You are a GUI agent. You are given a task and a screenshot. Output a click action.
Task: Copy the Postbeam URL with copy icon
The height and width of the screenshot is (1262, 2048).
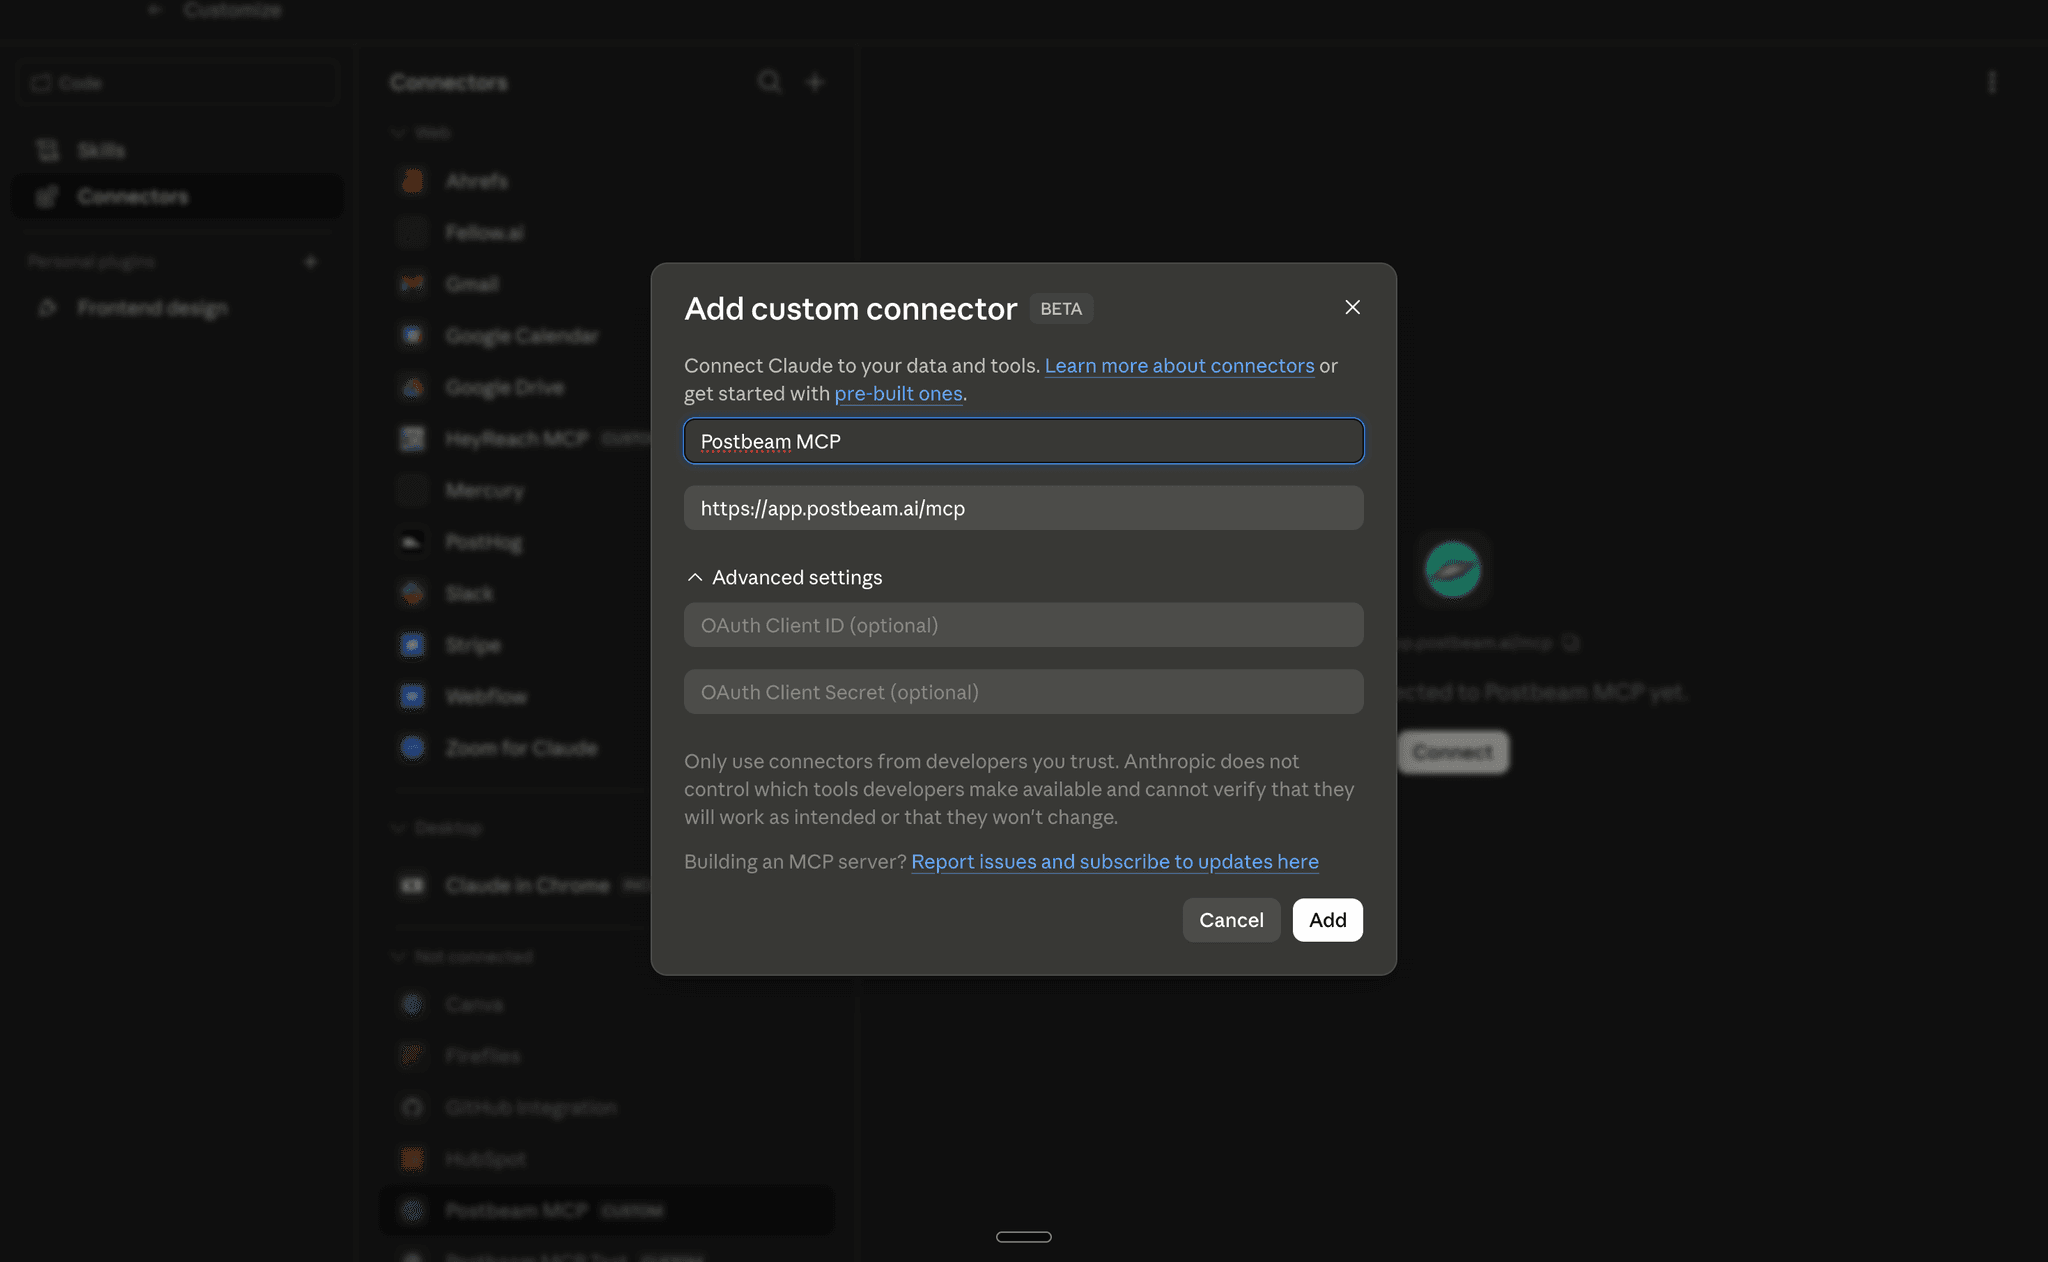[1571, 643]
